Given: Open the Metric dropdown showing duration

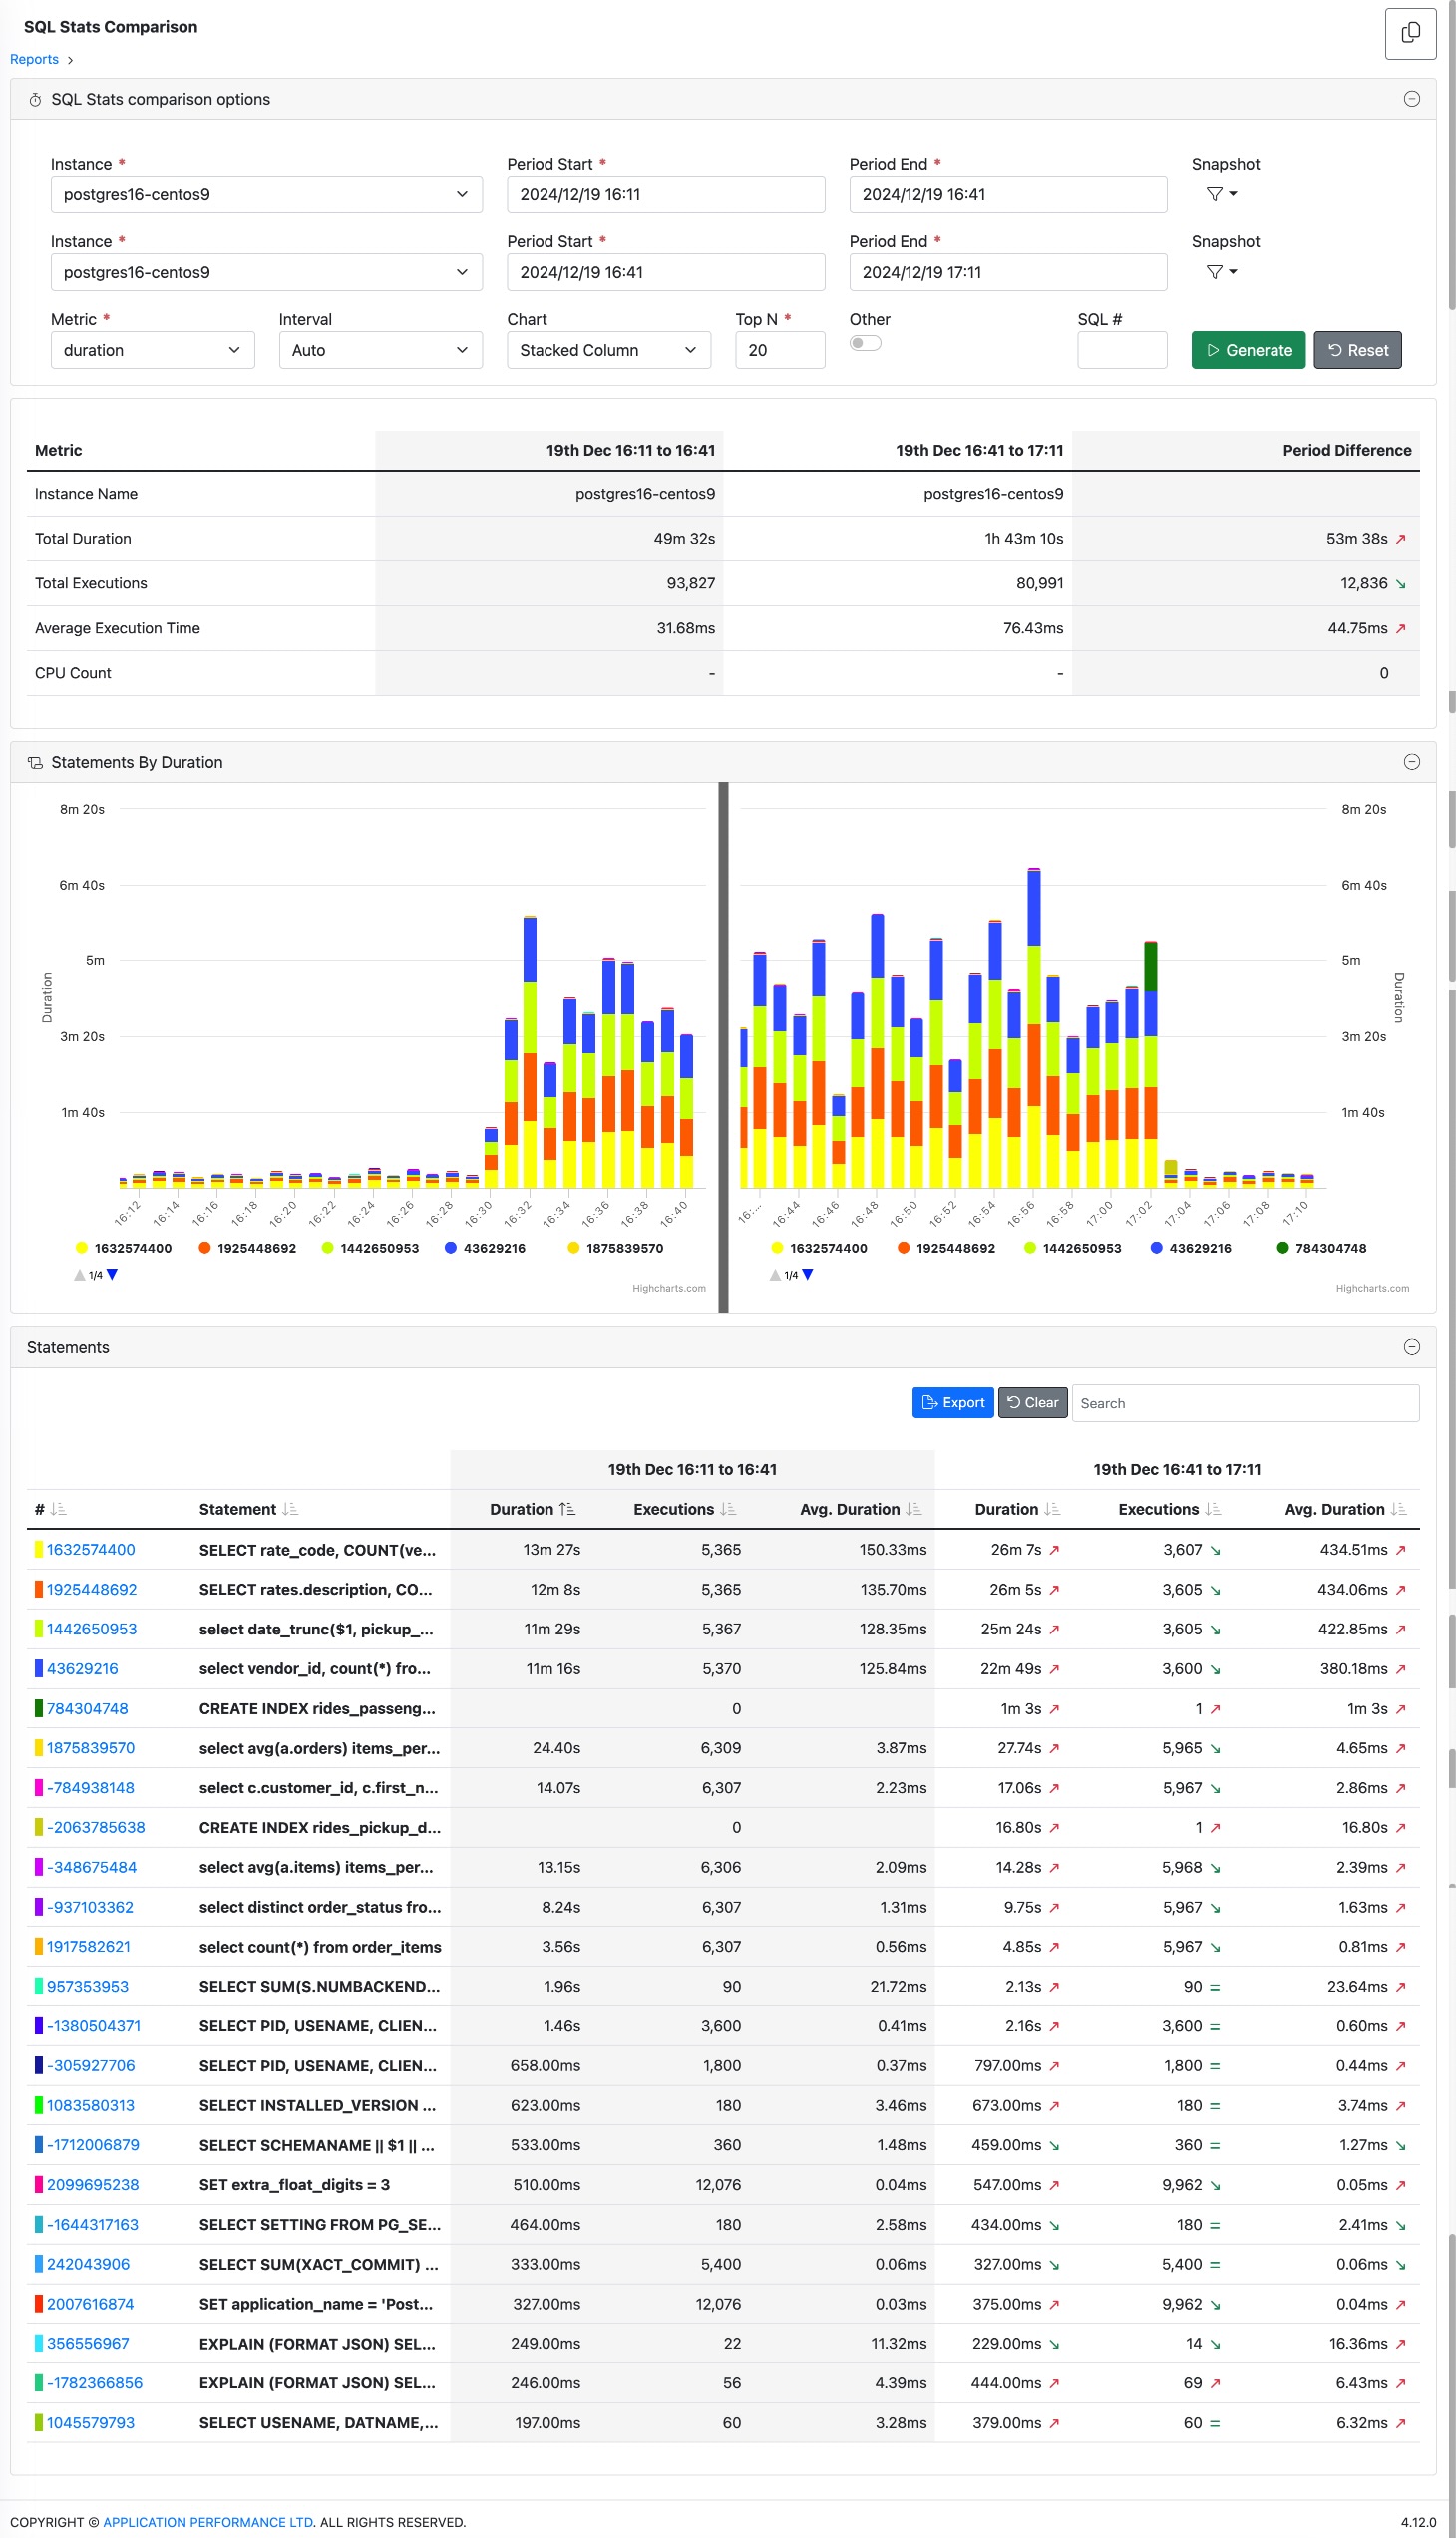Looking at the screenshot, I should (152, 350).
